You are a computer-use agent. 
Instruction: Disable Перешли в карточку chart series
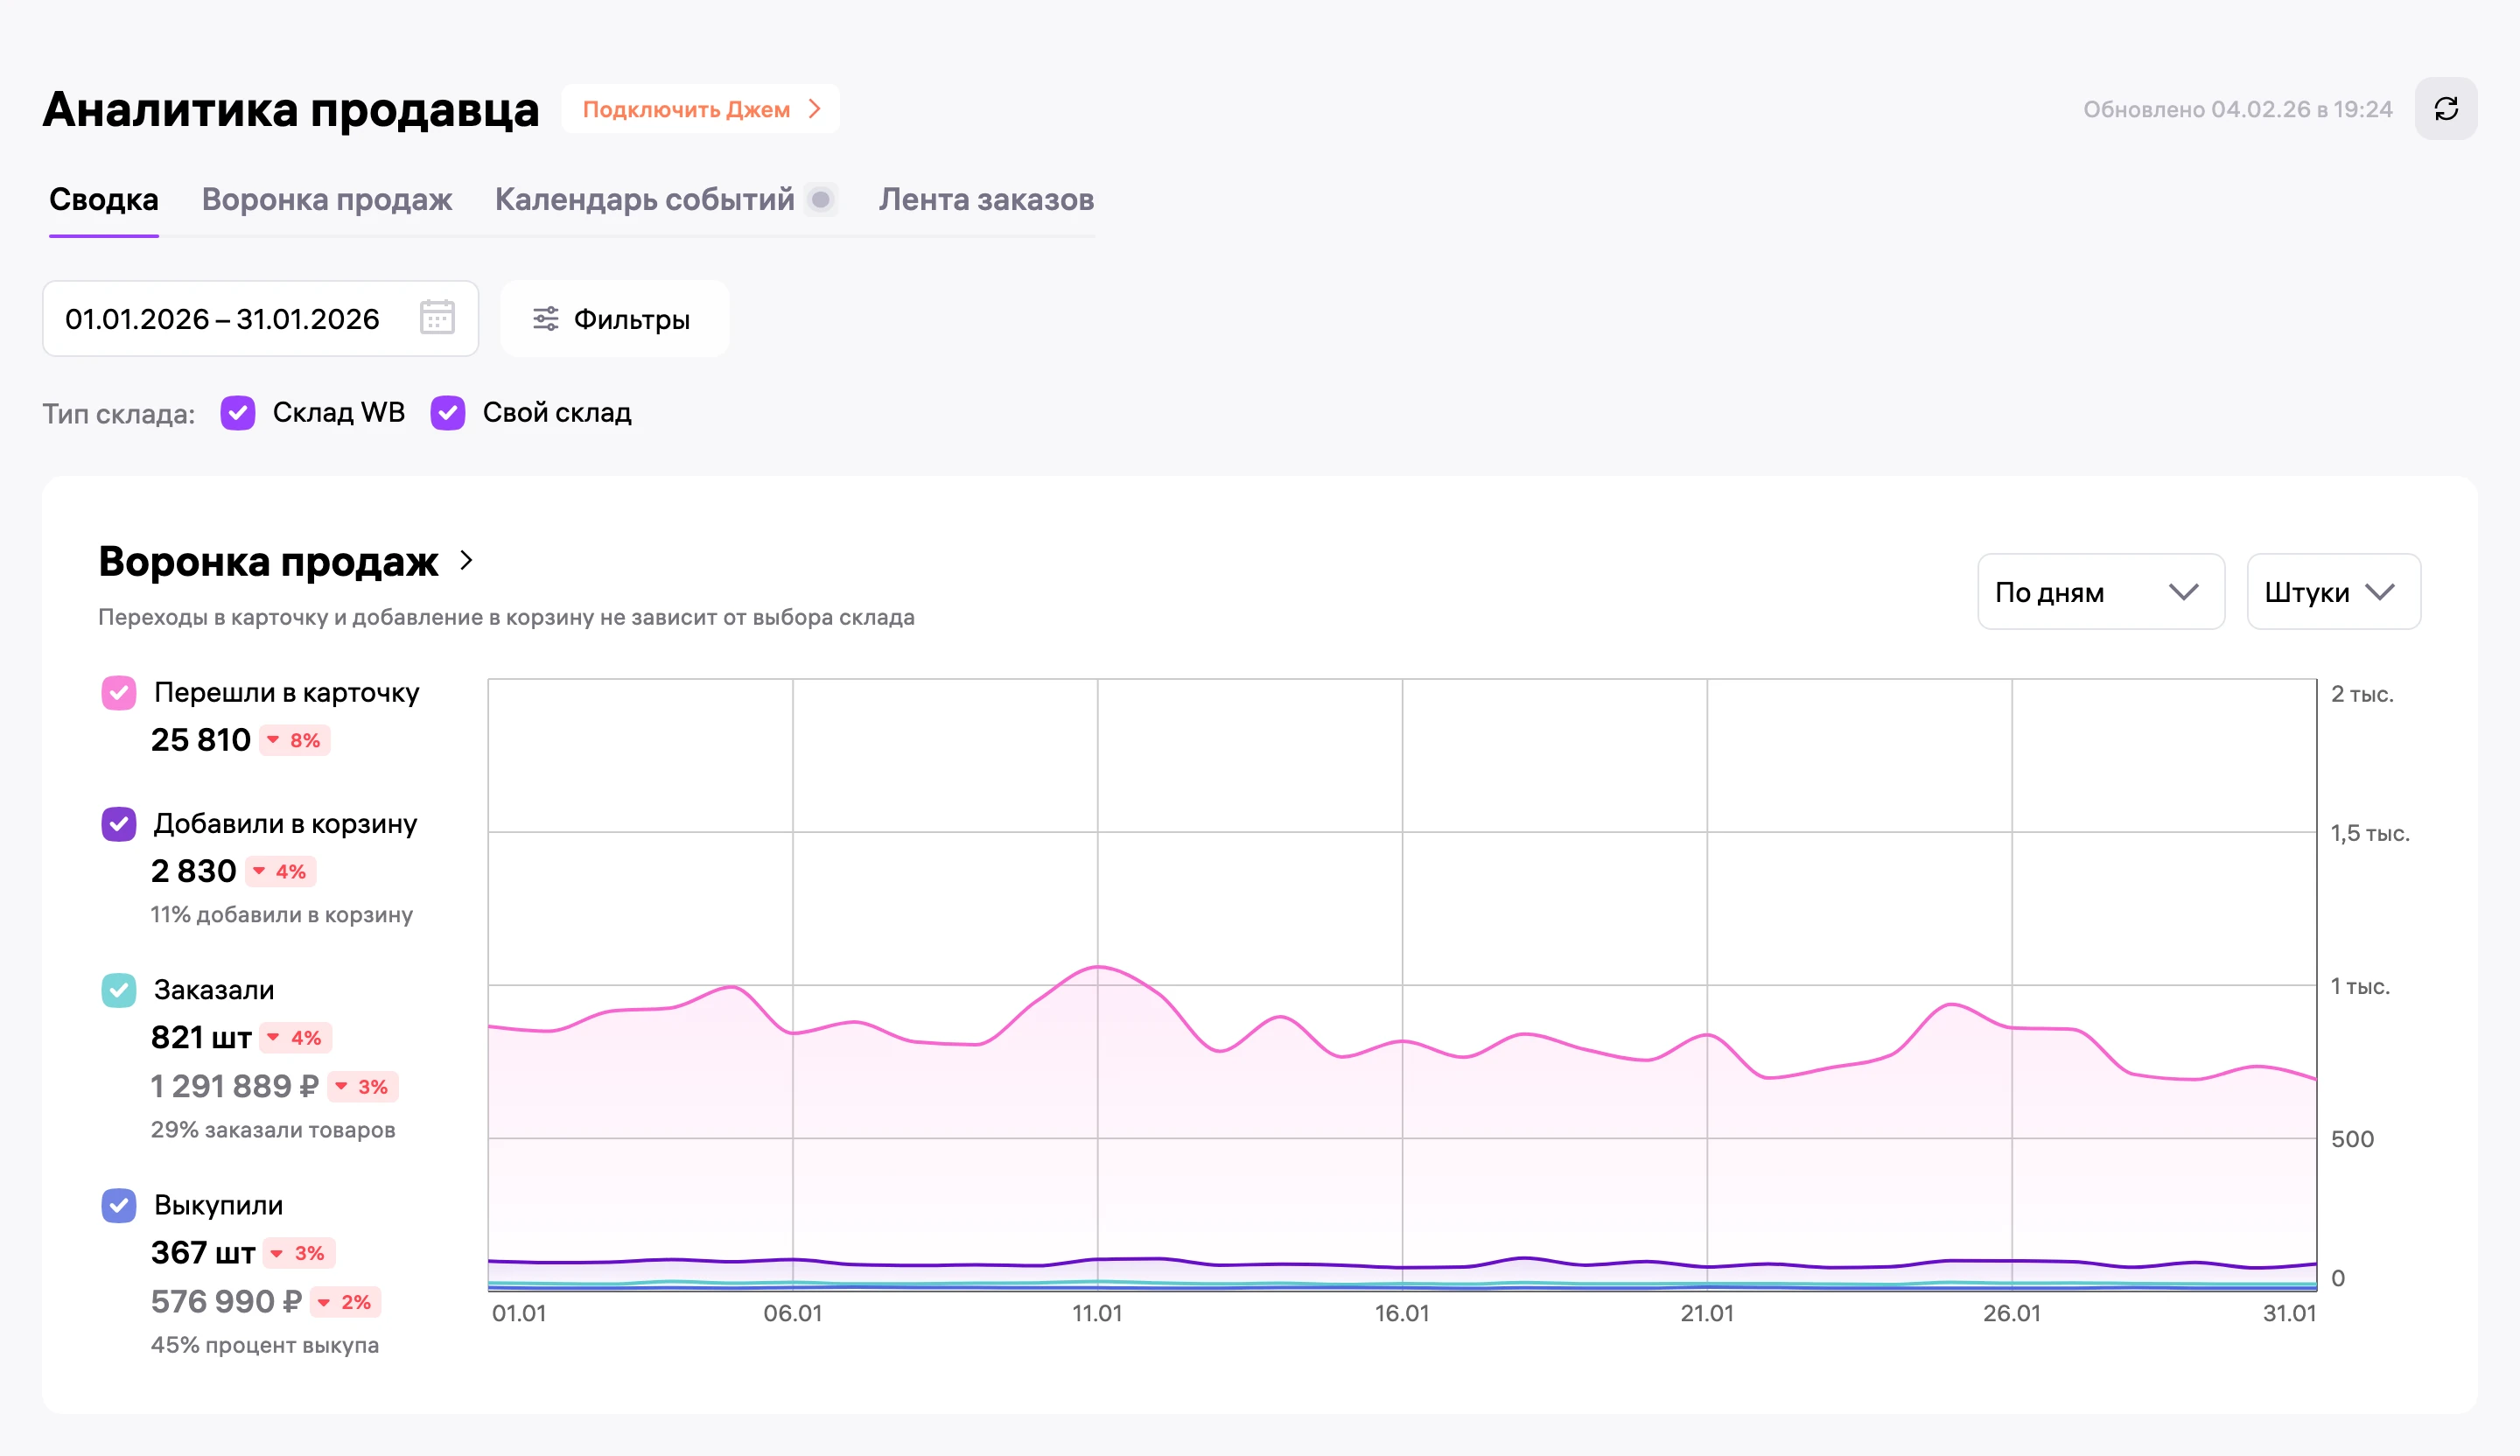coord(119,692)
